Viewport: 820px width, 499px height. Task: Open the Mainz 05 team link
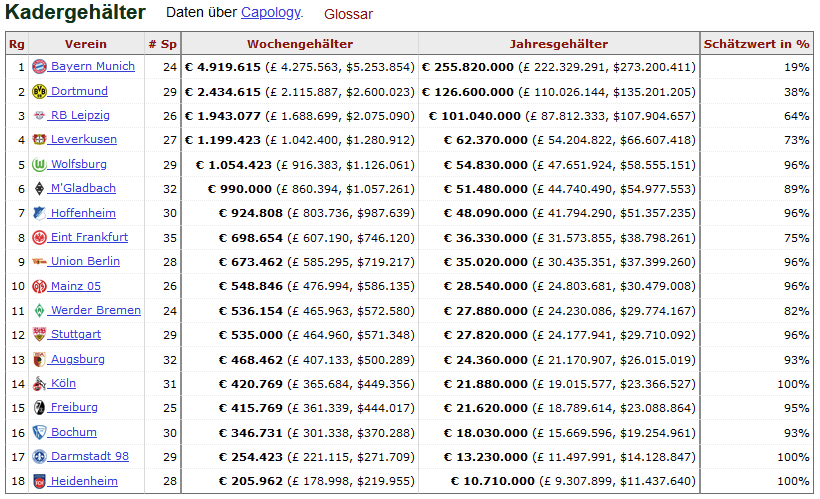tap(76, 286)
